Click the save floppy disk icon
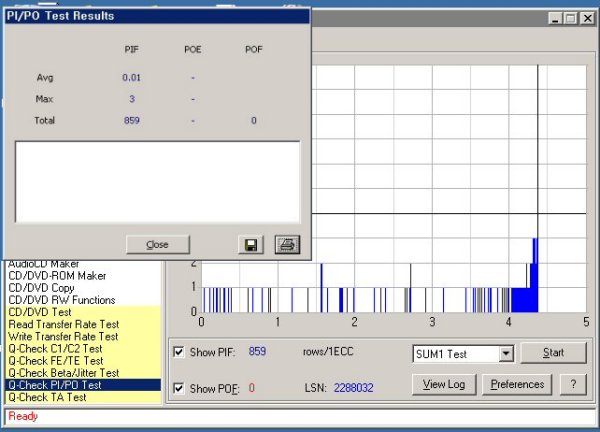This screenshot has height=432, width=600. click(251, 245)
